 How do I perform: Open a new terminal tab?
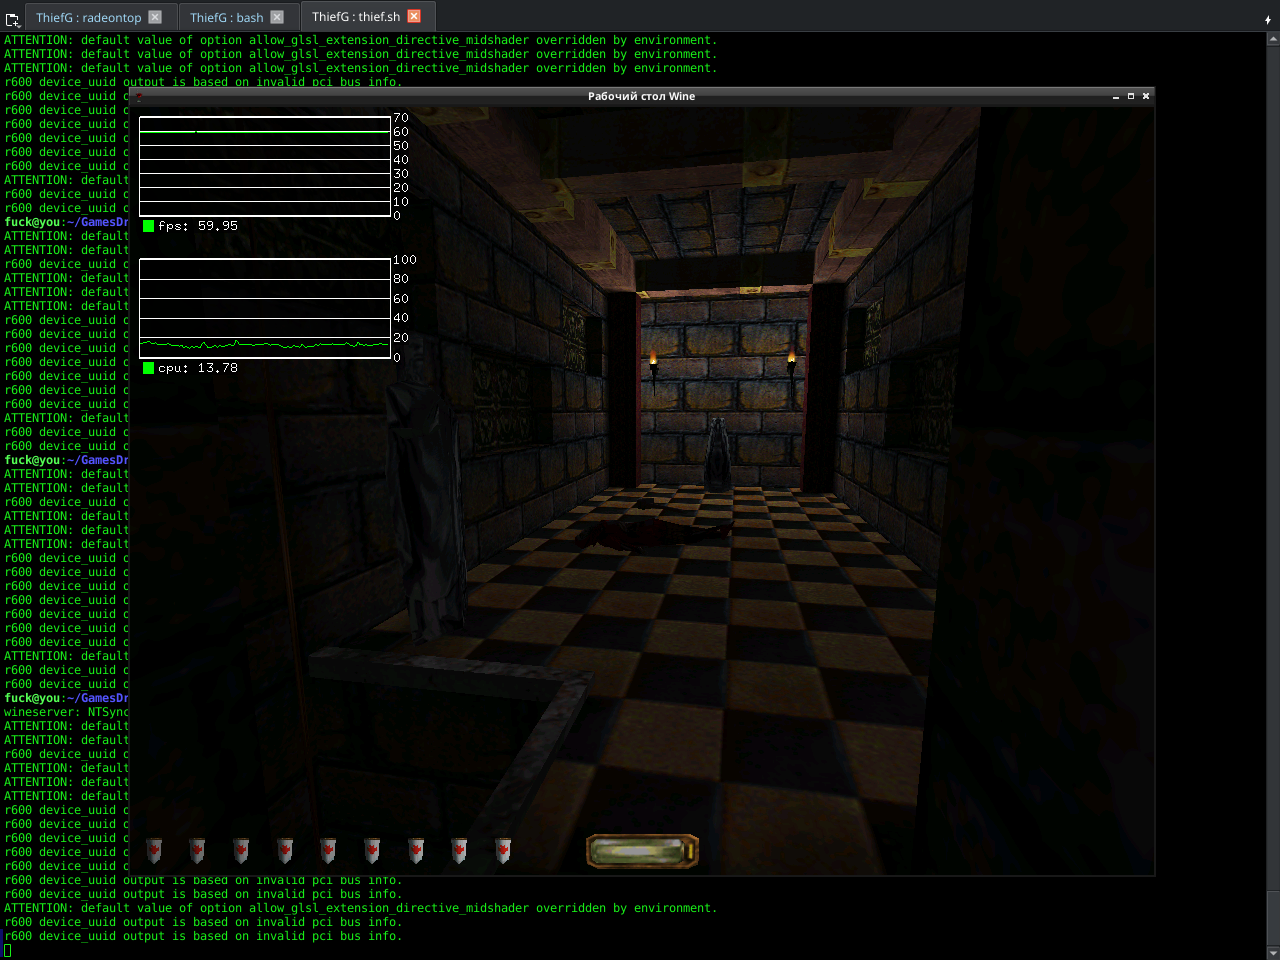click(x=12, y=18)
